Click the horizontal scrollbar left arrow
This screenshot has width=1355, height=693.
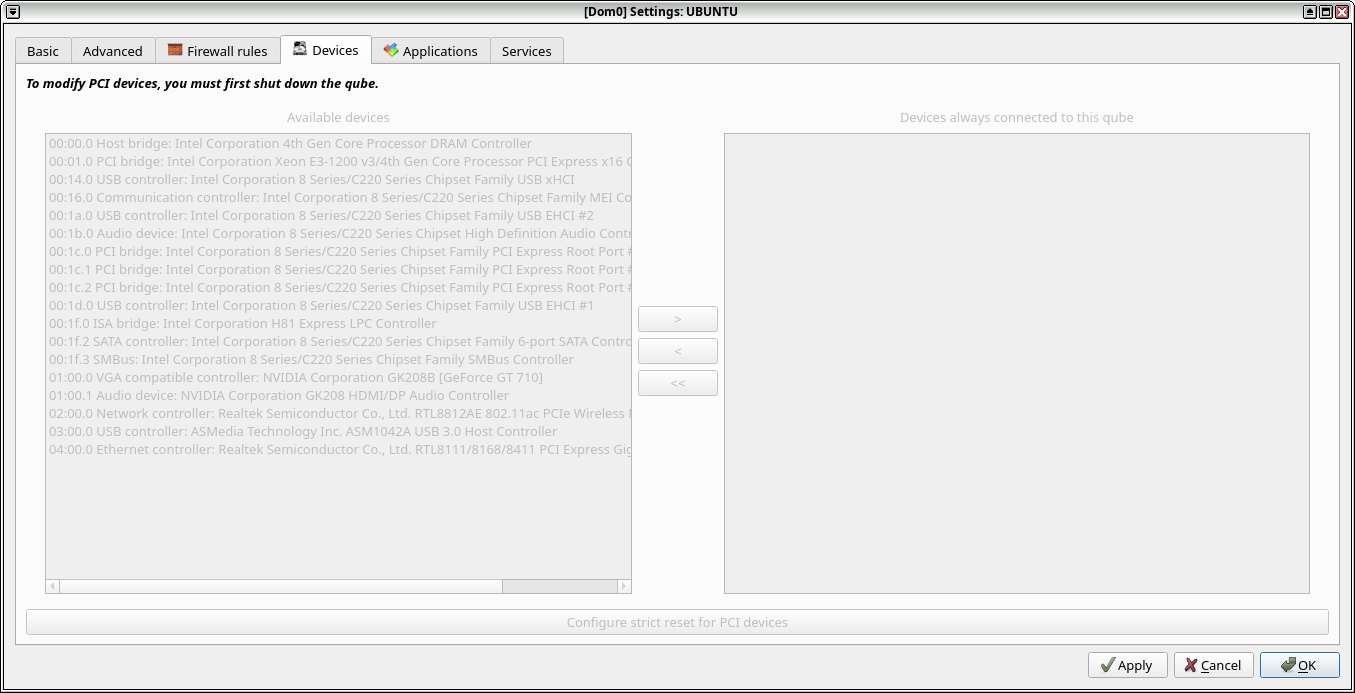[x=53, y=586]
